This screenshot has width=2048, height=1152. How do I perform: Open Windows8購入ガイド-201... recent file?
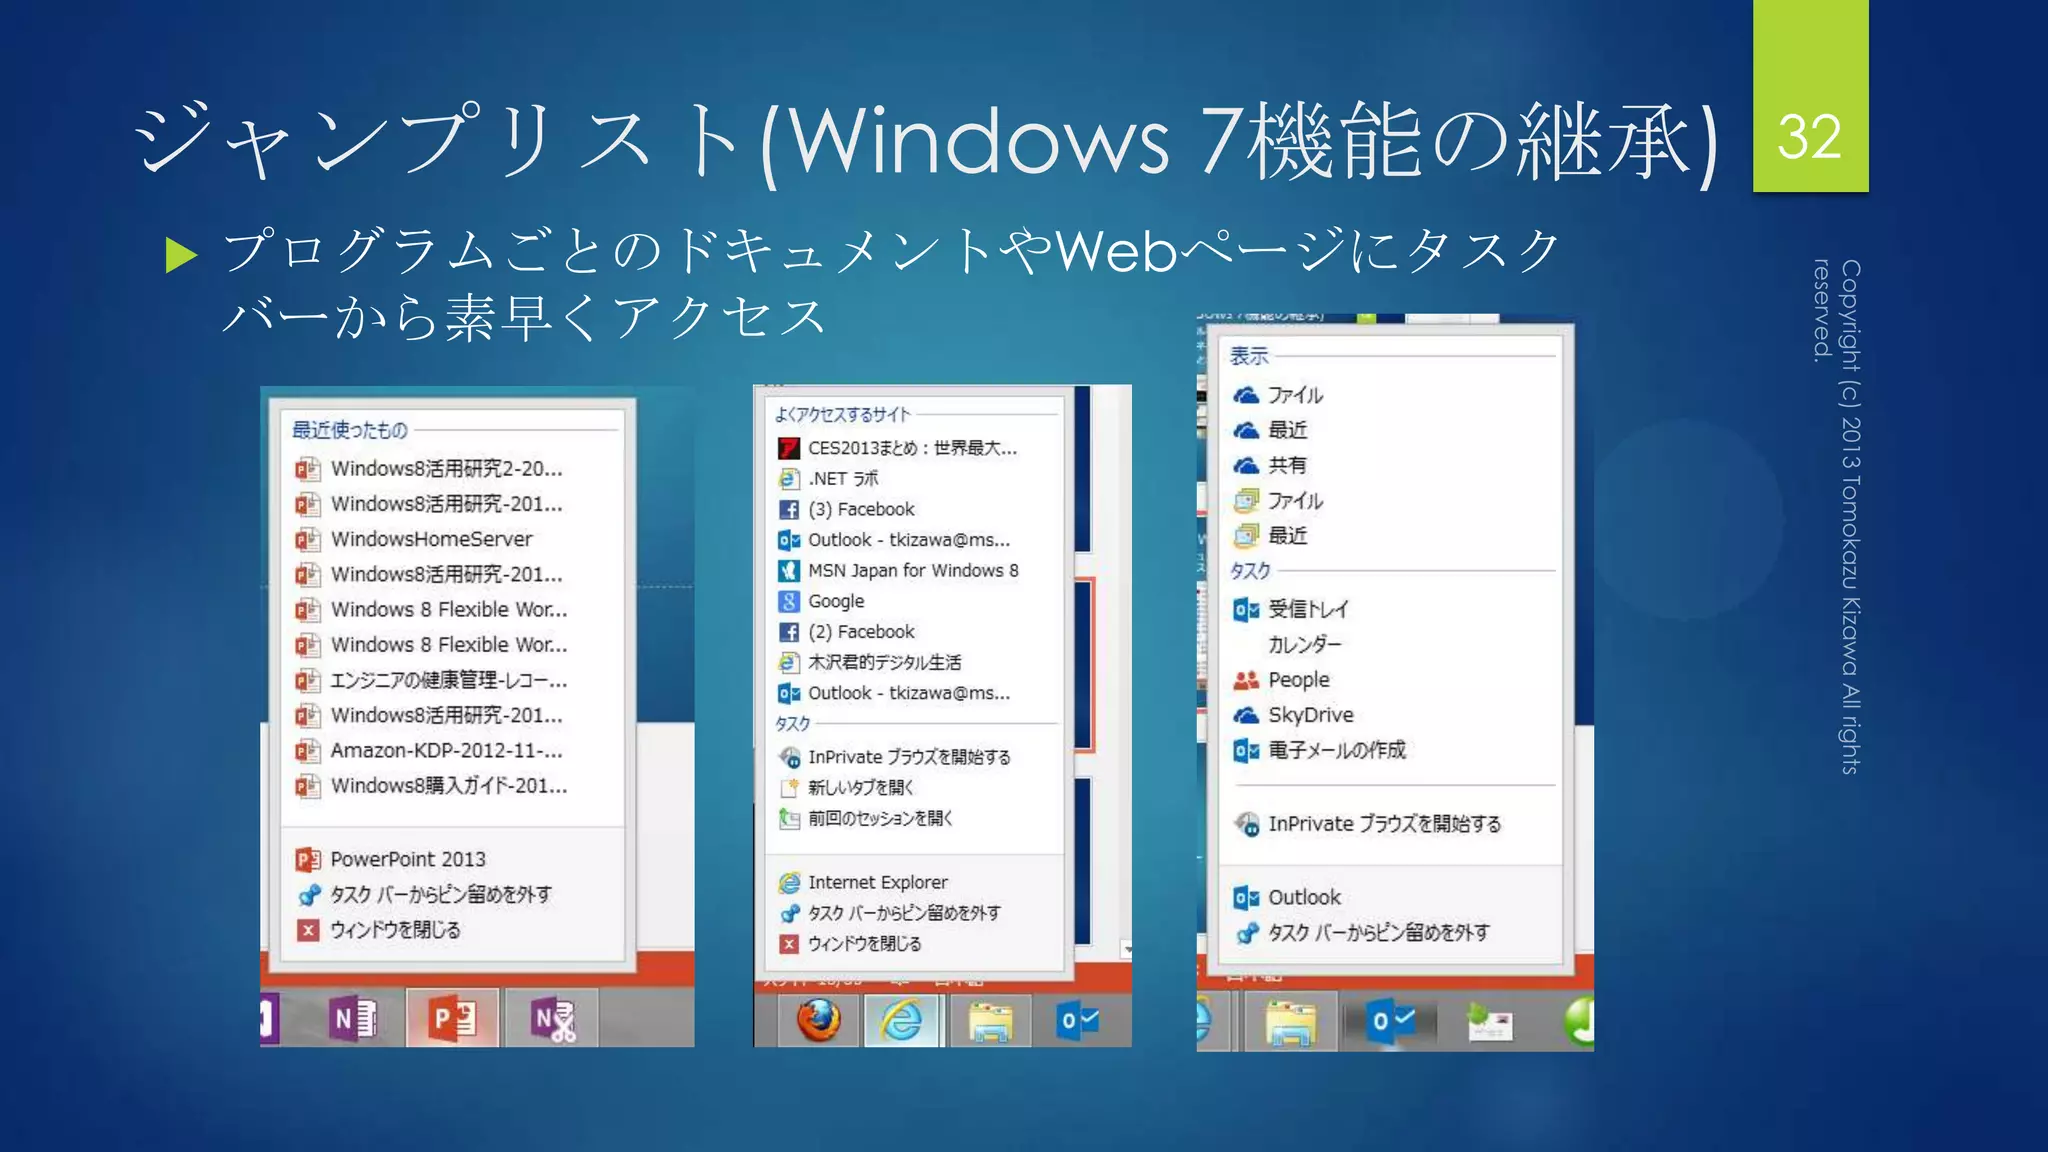point(450,786)
